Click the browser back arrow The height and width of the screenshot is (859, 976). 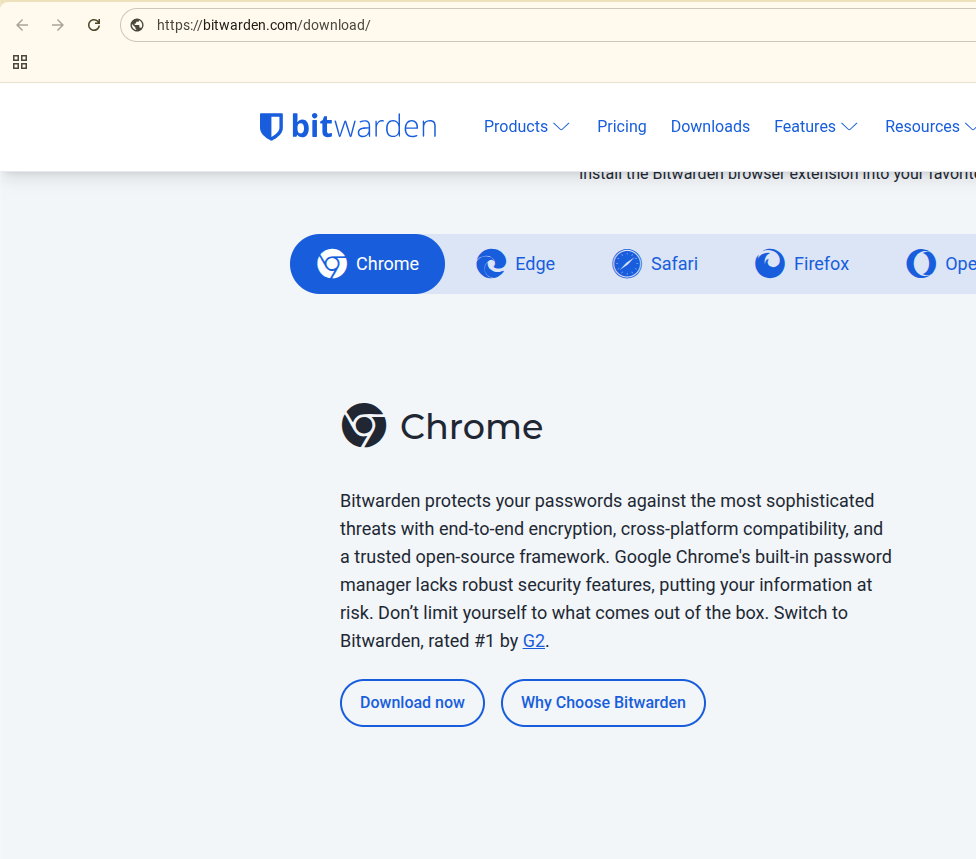point(22,25)
